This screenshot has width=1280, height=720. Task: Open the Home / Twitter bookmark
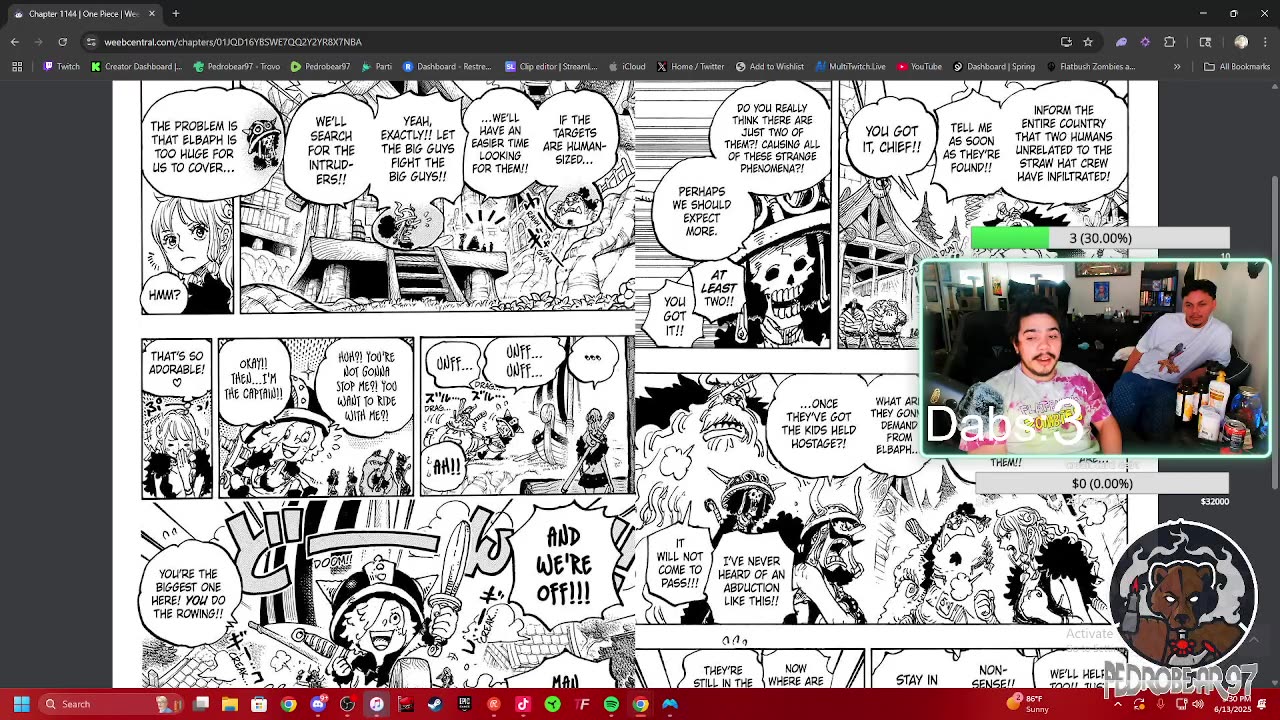tap(691, 67)
